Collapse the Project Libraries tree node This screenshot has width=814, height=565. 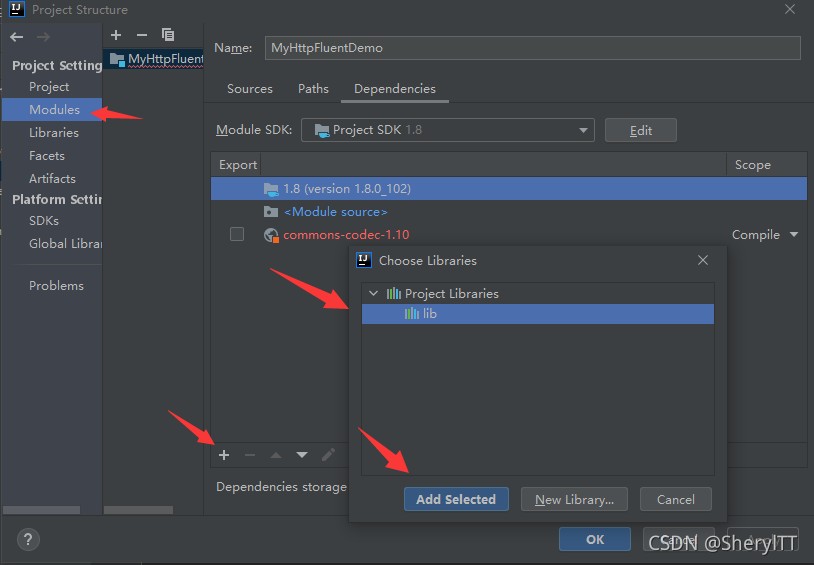pos(374,294)
